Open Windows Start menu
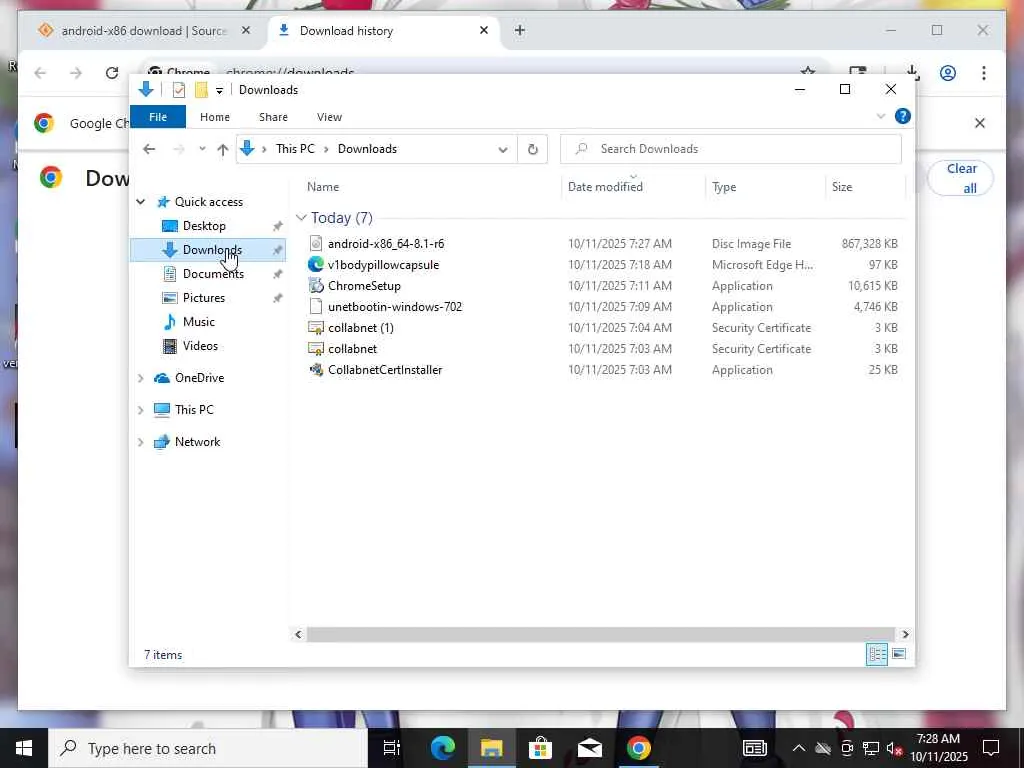Viewport: 1024px width, 768px height. (24, 748)
